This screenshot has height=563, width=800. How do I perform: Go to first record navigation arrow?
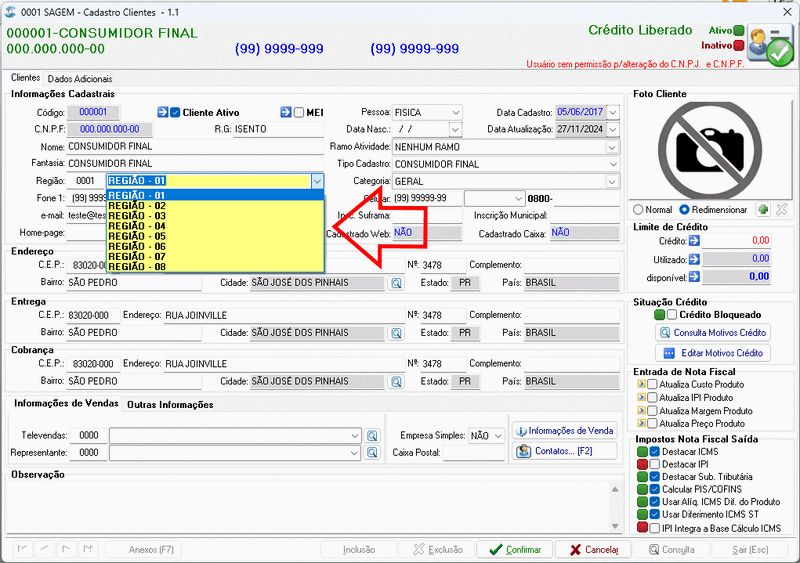tap(22, 549)
